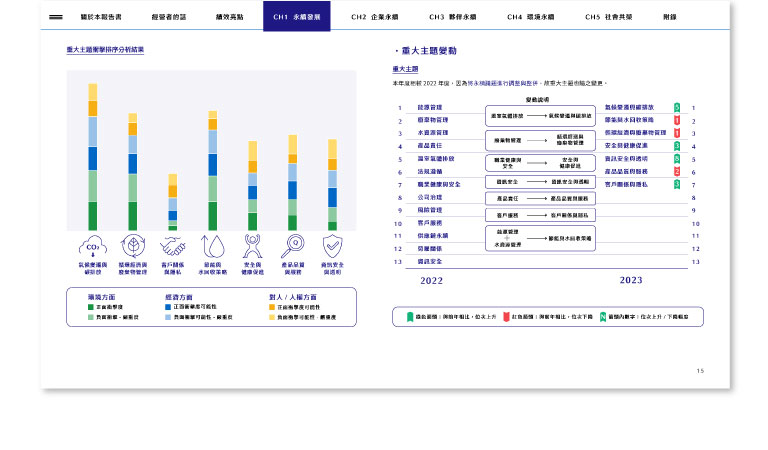Click the CO2 cloud climate icon
The width and height of the screenshot is (768, 450).
tap(92, 246)
